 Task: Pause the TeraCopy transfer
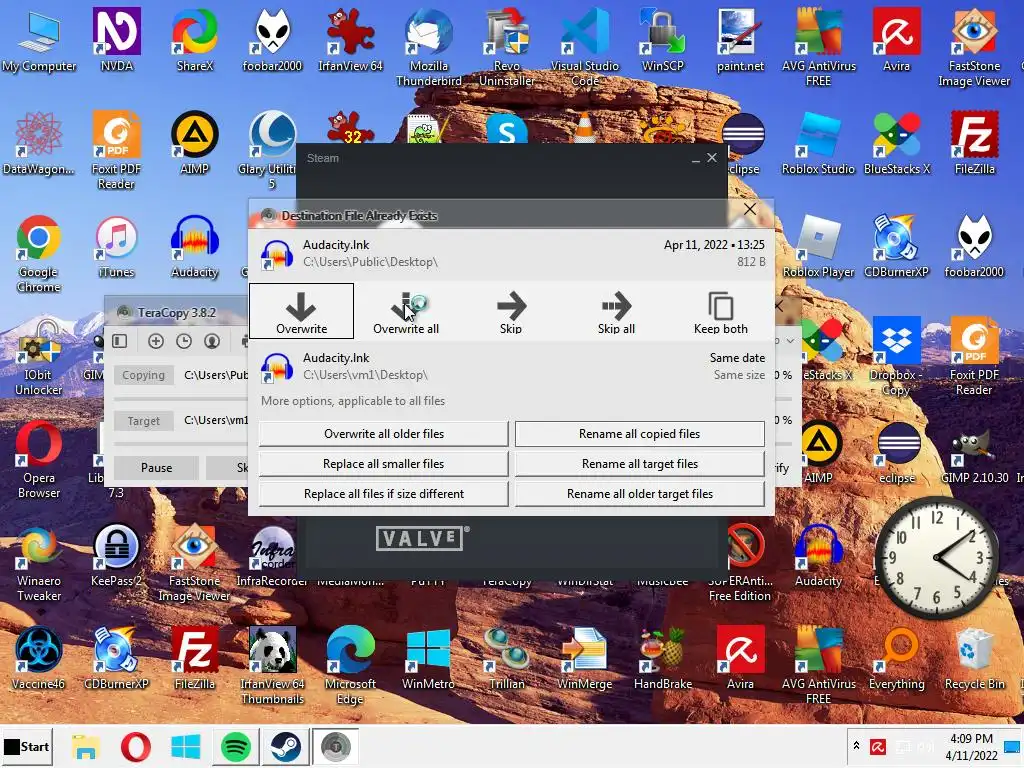(156, 468)
